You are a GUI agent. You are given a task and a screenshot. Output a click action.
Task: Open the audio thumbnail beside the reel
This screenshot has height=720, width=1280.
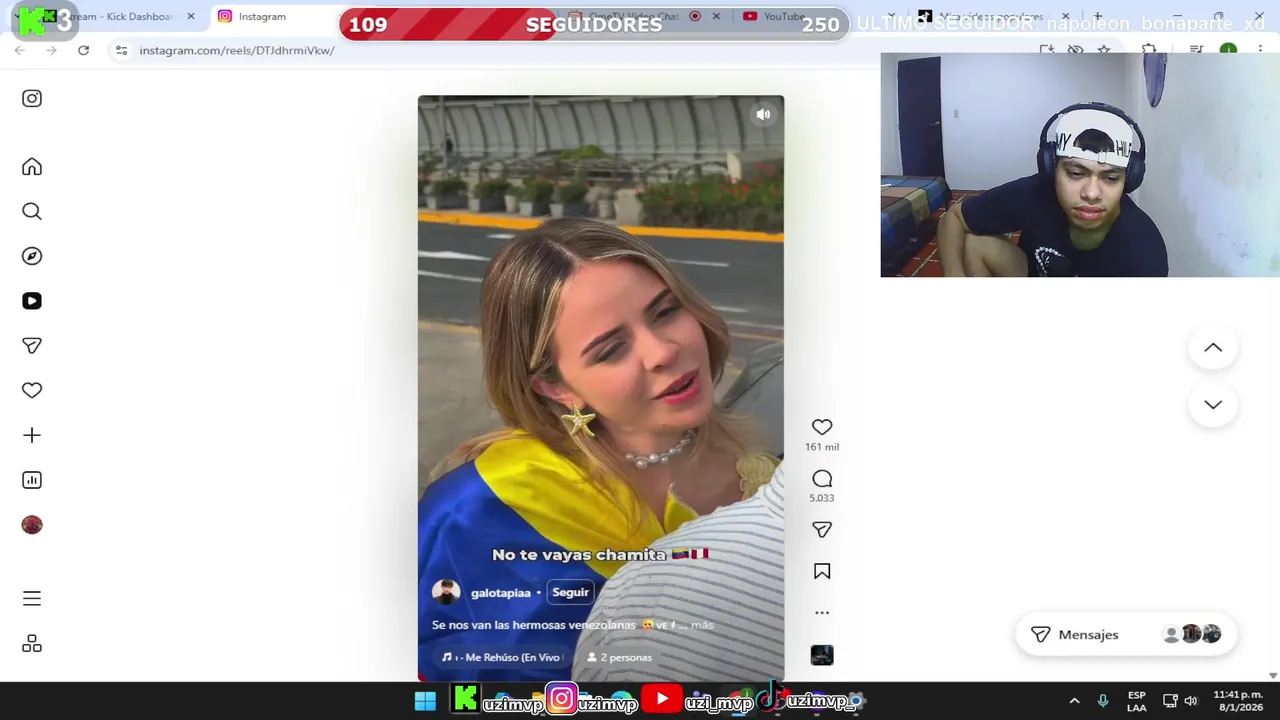click(822, 655)
